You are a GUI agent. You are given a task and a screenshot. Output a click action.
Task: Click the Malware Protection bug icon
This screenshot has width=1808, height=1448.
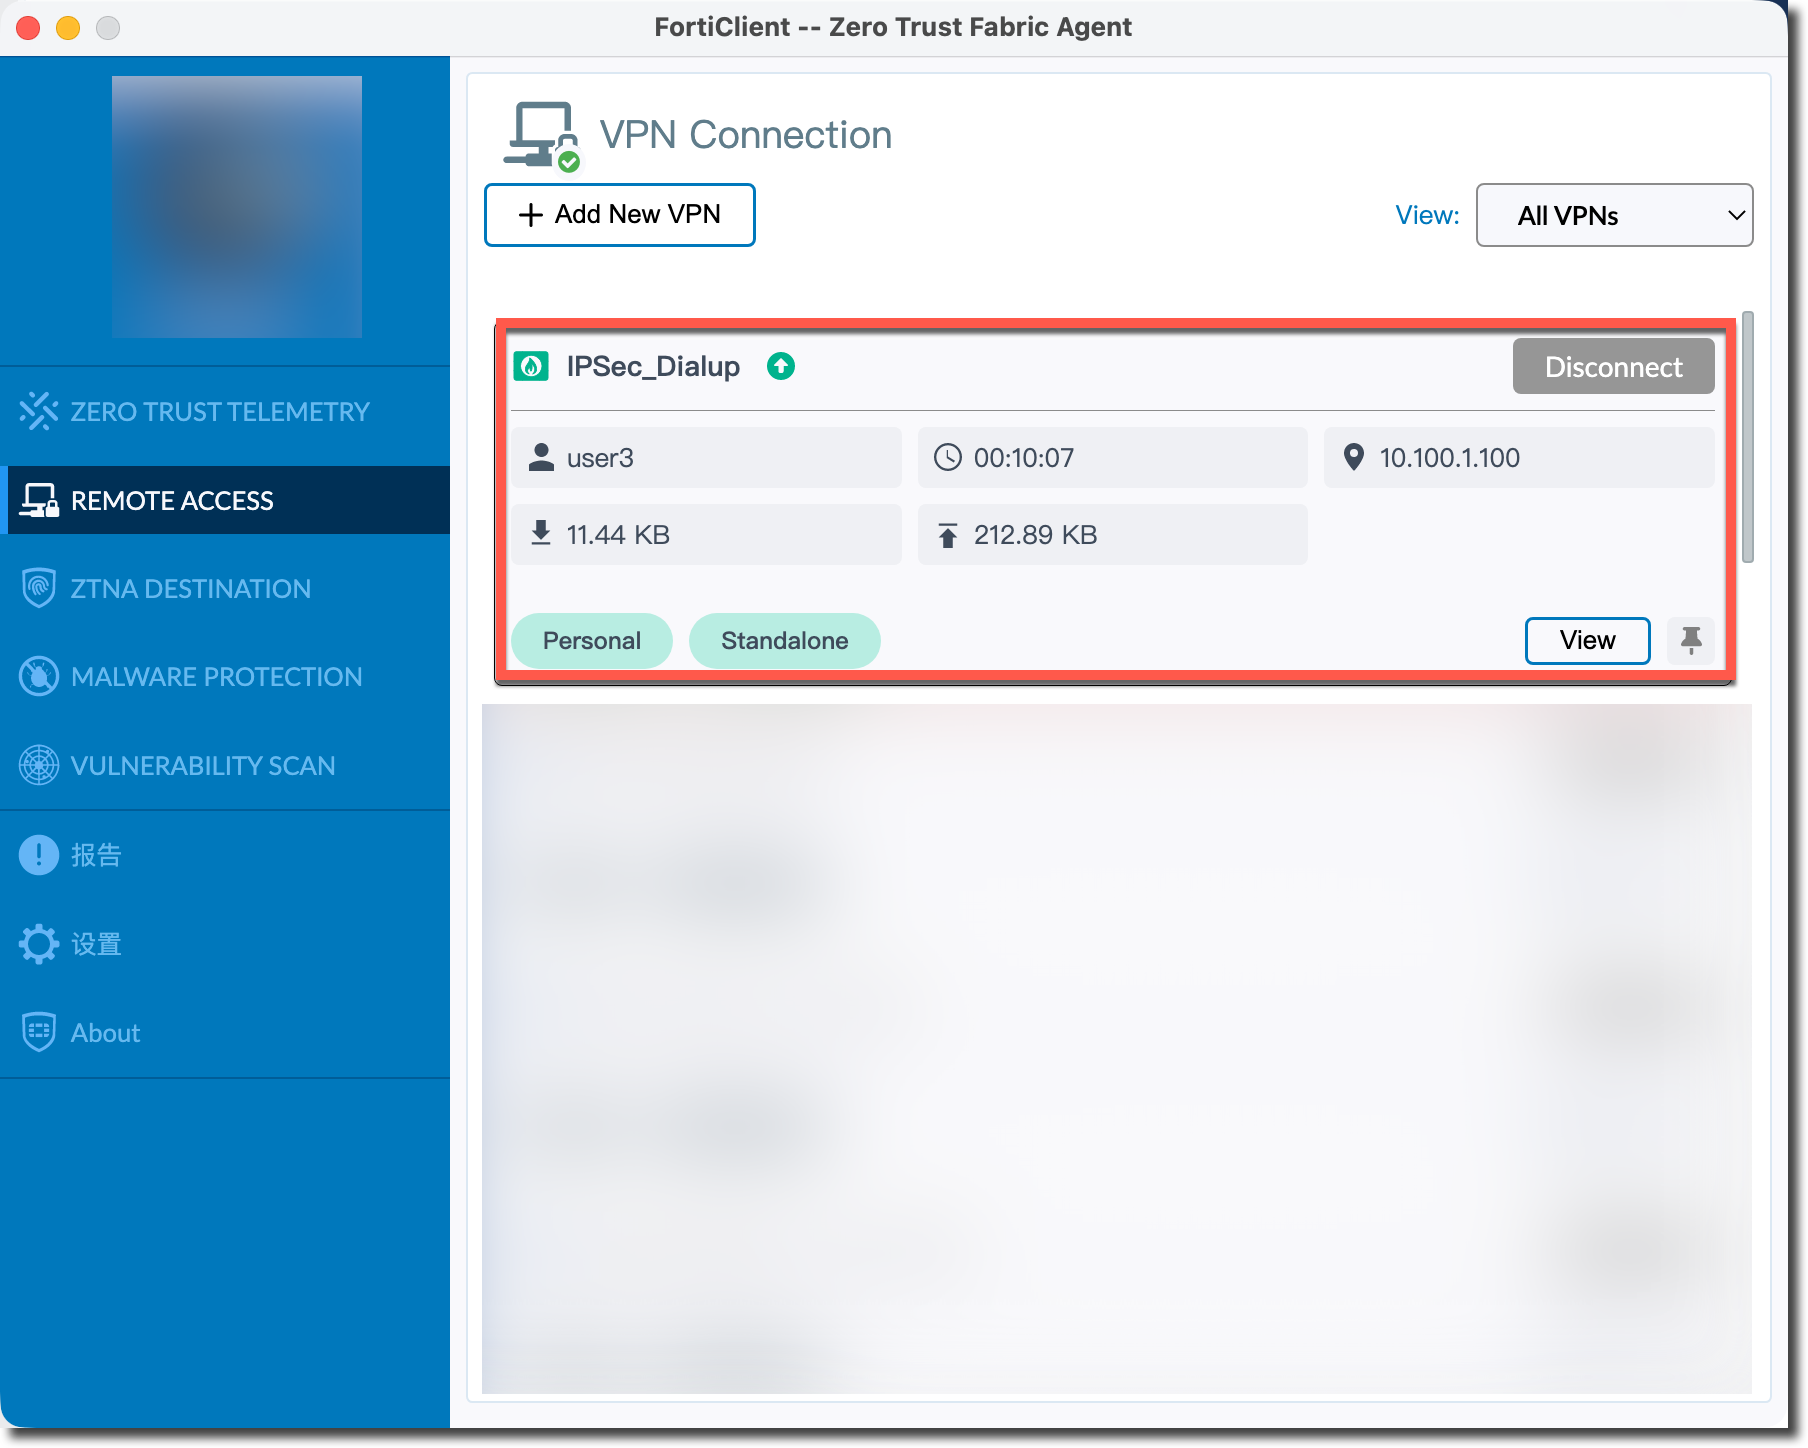(x=38, y=677)
